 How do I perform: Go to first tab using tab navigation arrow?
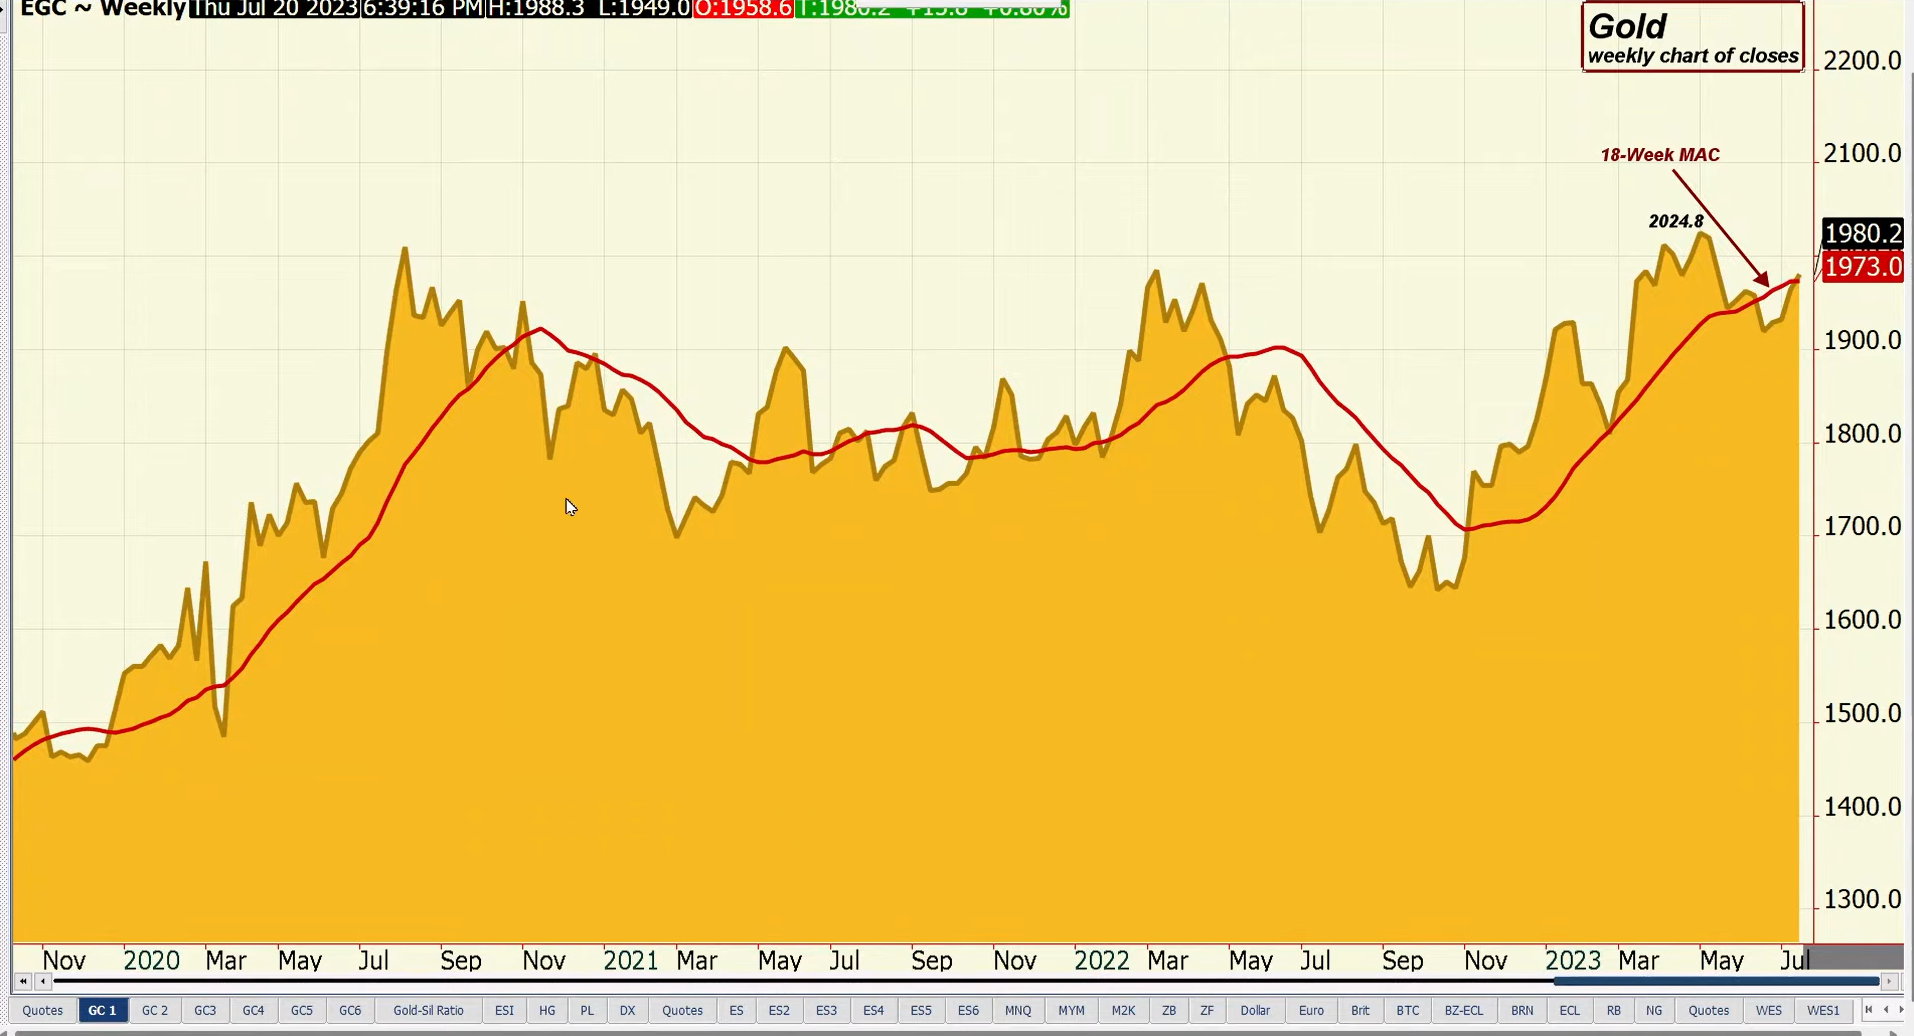[1868, 1010]
